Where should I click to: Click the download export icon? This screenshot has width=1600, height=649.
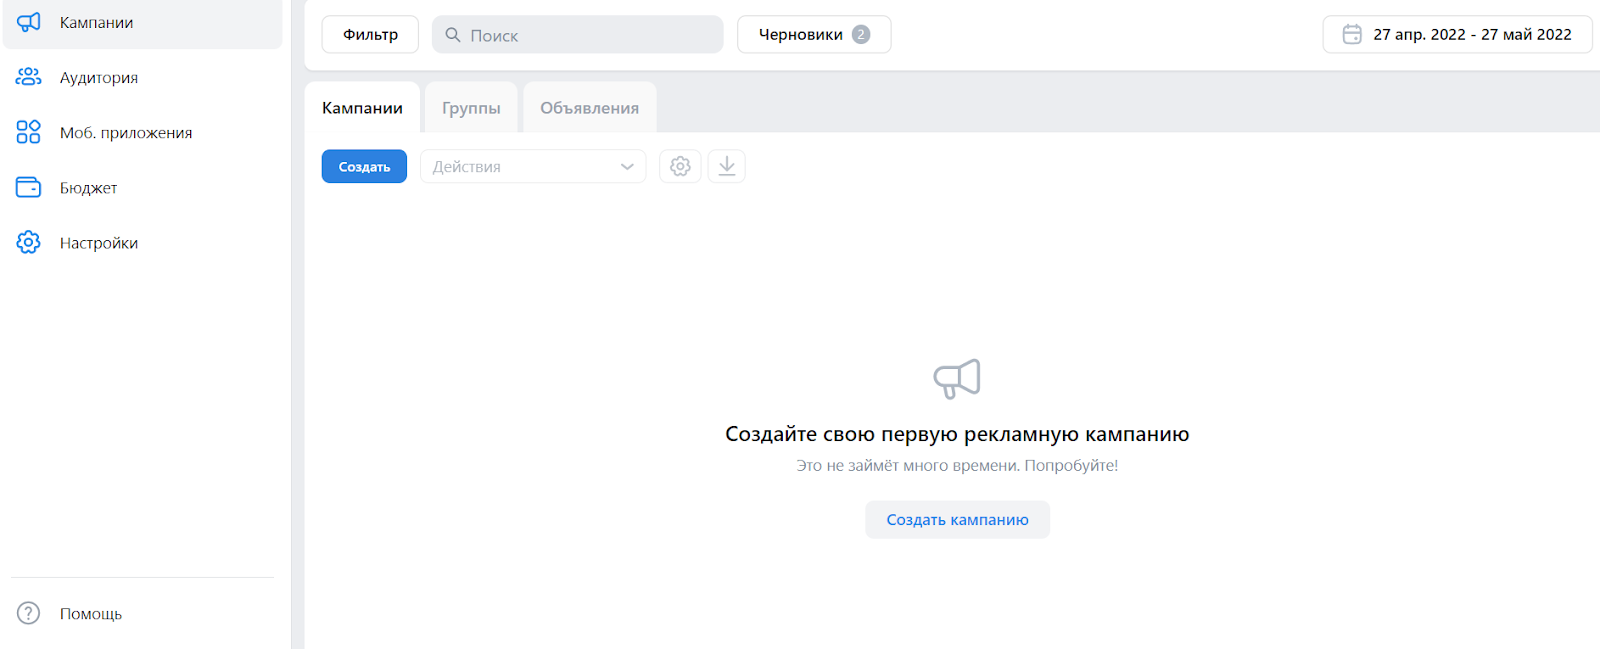[727, 166]
